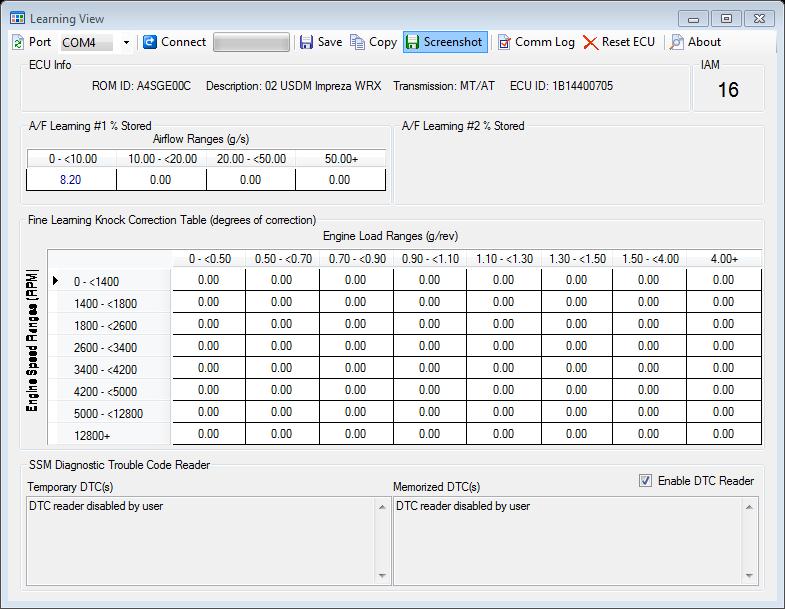The width and height of the screenshot is (785, 609).
Task: Open the Comm Log
Action: pos(536,42)
